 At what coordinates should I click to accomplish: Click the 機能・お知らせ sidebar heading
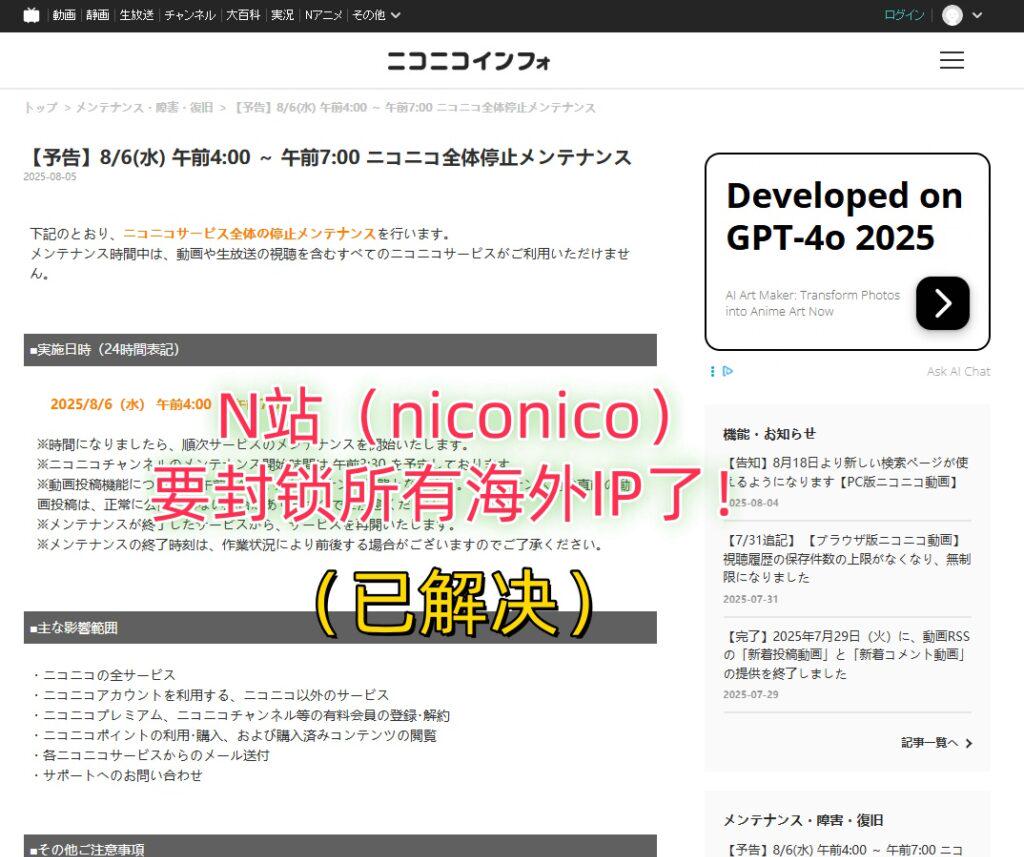click(769, 434)
